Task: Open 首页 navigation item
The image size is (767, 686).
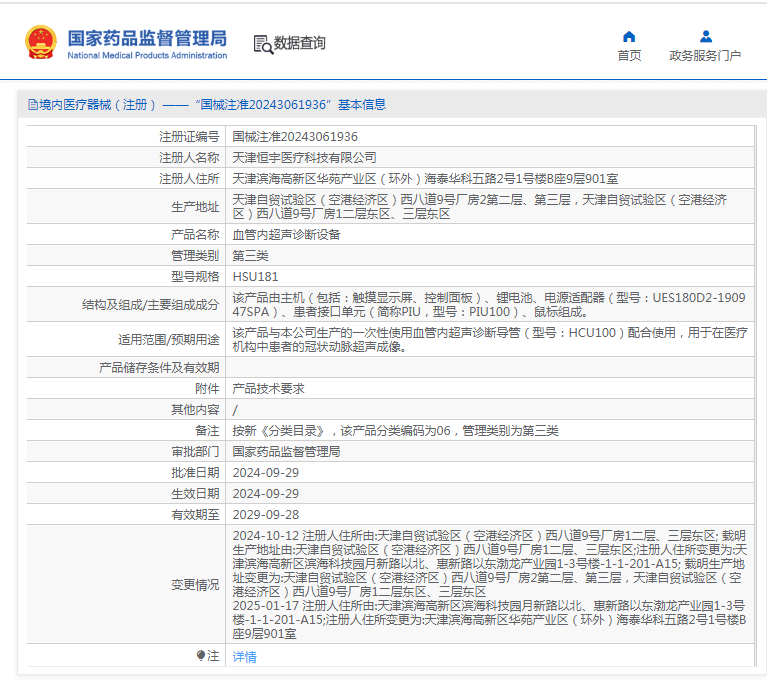Action: (x=629, y=56)
